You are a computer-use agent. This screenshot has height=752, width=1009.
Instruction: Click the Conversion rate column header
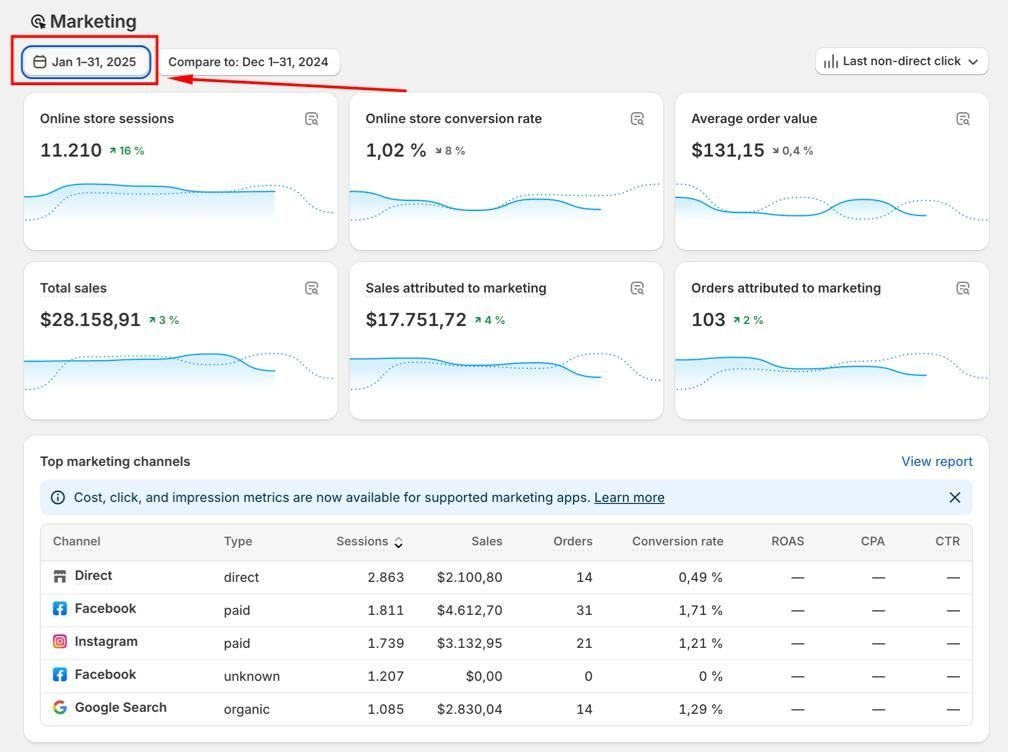[678, 541]
